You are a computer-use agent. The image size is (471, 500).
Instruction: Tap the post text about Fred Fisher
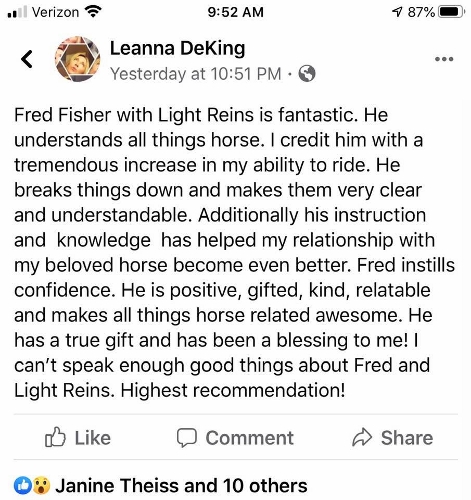234,253
